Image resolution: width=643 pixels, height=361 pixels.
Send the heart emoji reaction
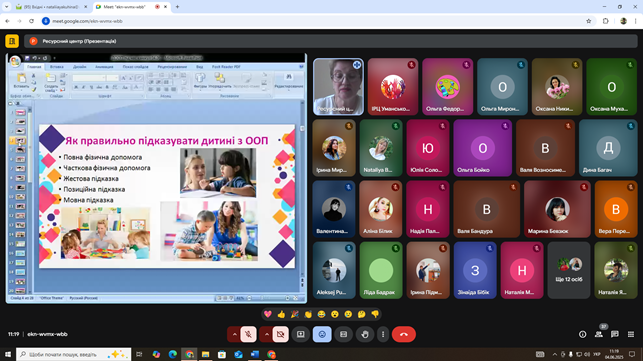click(268, 314)
